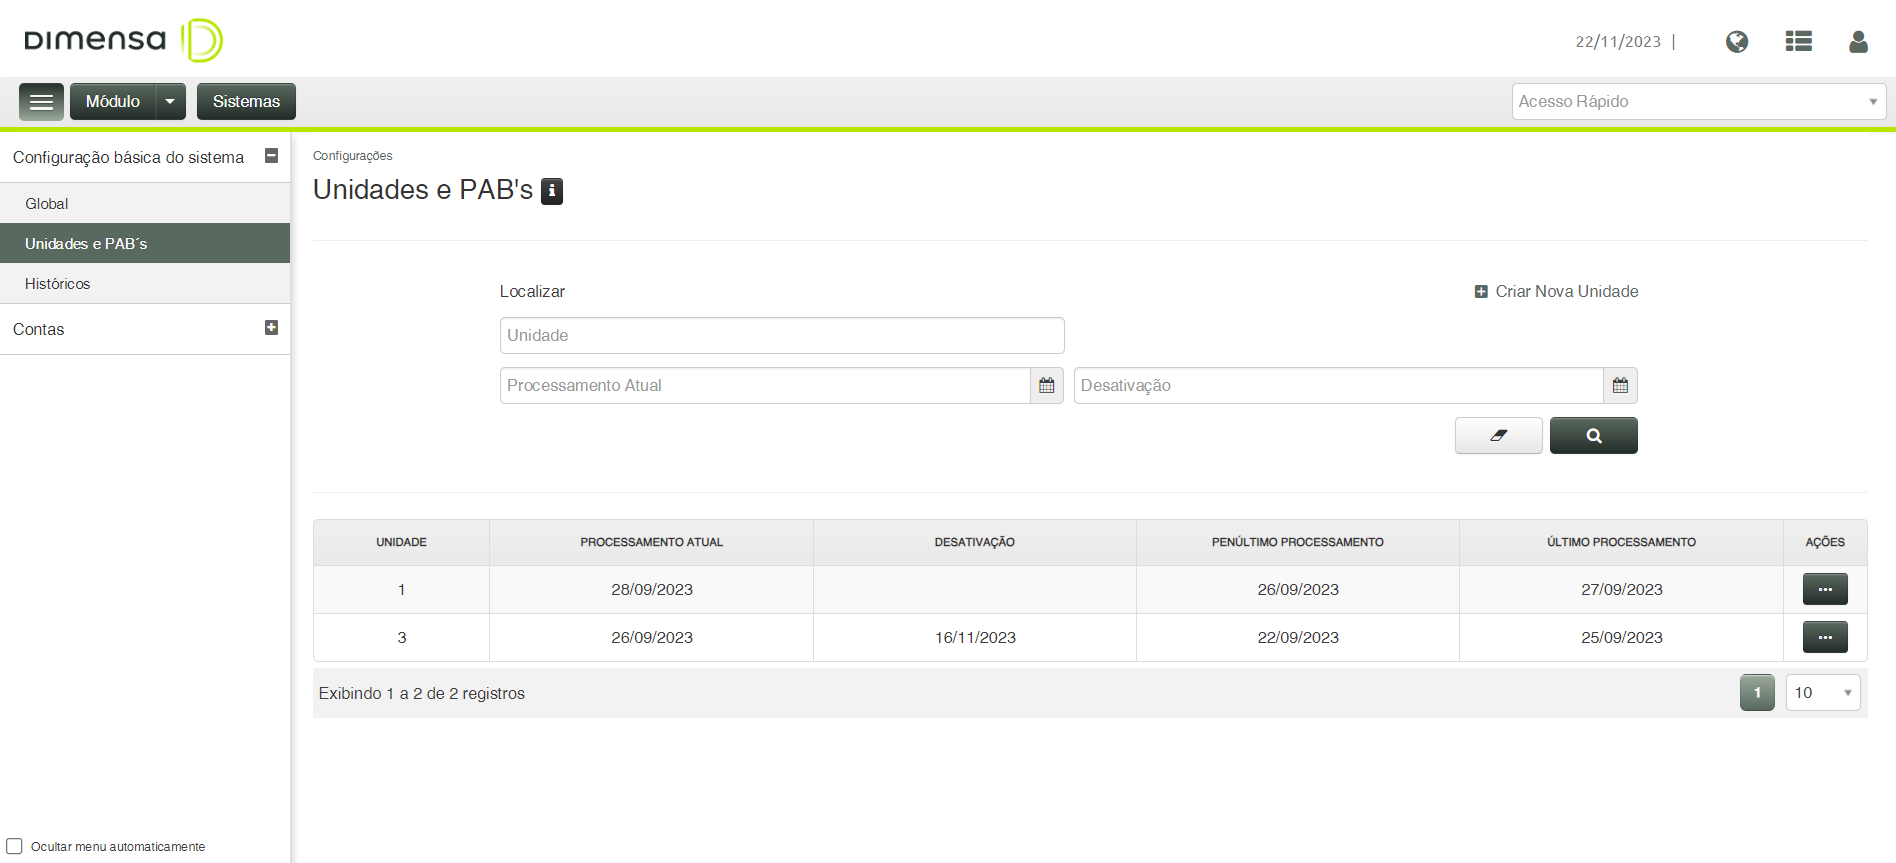The height and width of the screenshot is (863, 1896).
Task: Open the Acesso Rápido combo box
Action: pyautogui.click(x=1698, y=102)
